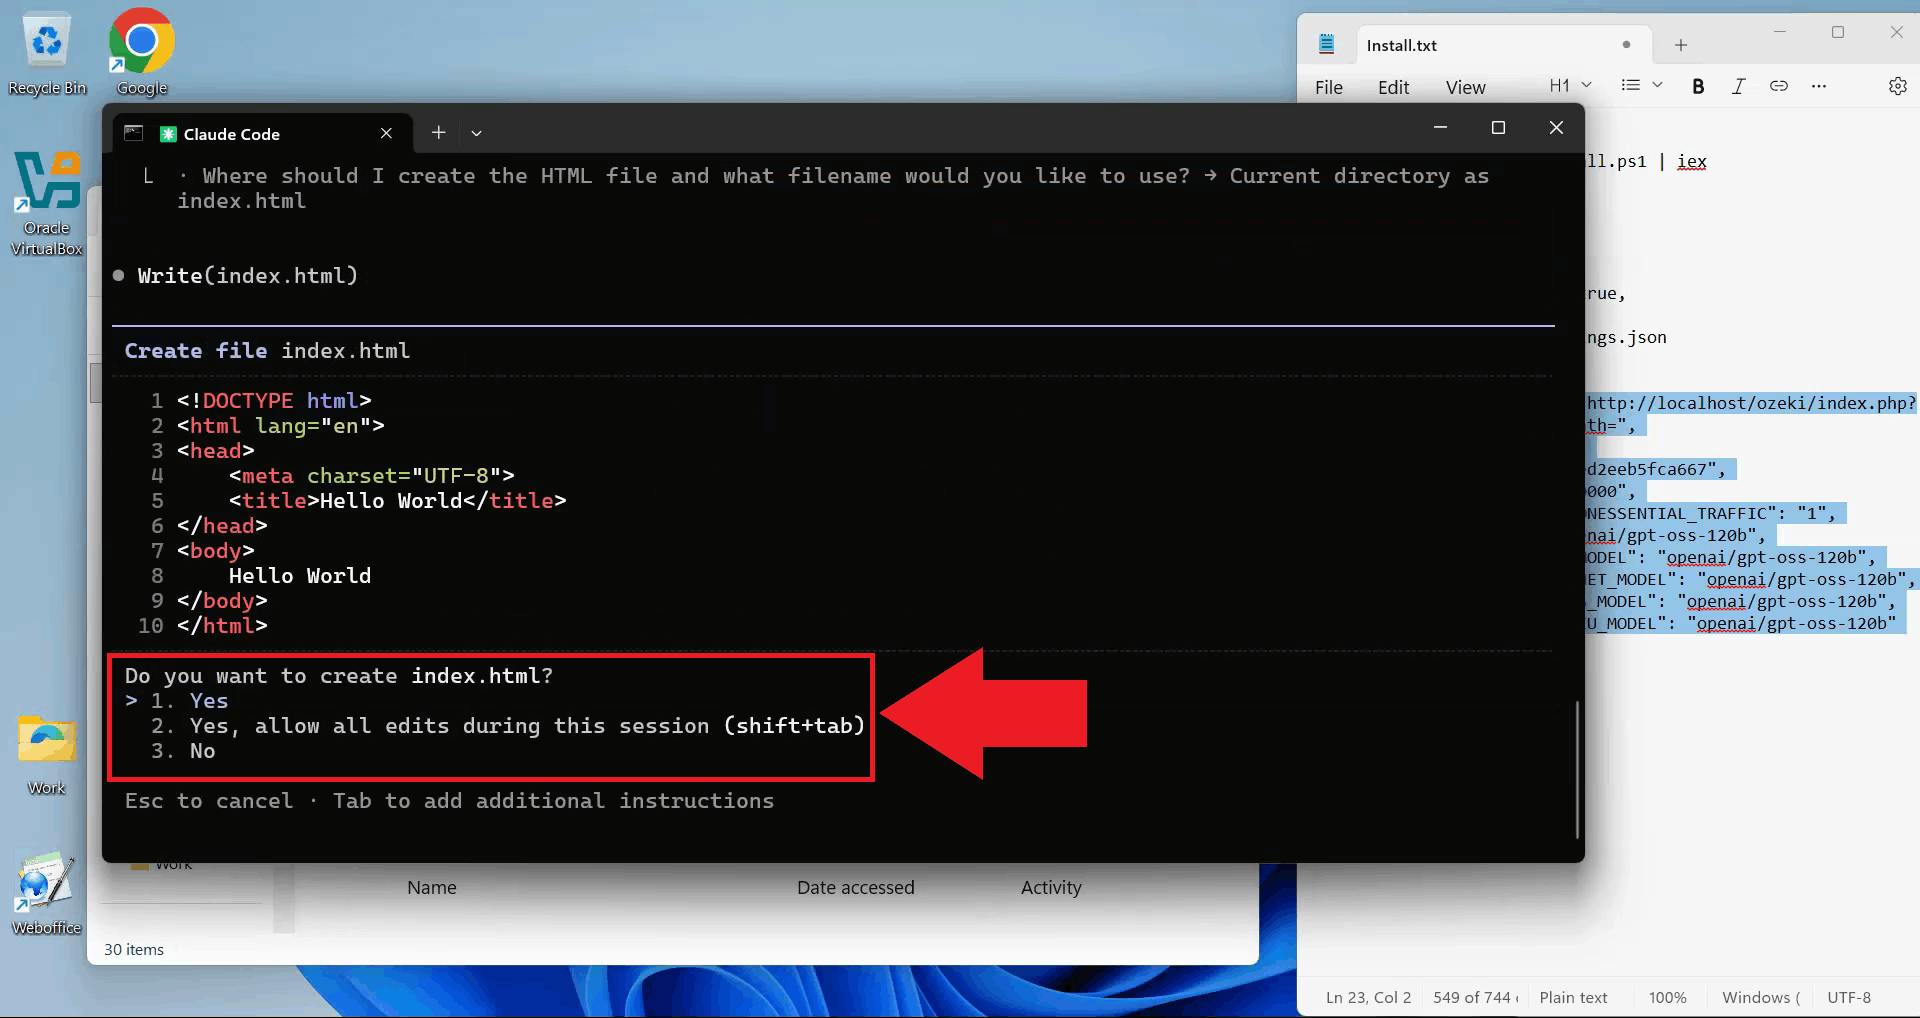Click "Plain text" in the status bar
Viewport: 1920px width, 1018px height.
tap(1572, 996)
